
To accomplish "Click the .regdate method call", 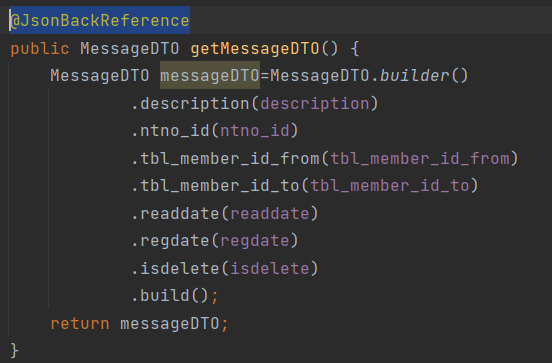I will tap(170, 241).
